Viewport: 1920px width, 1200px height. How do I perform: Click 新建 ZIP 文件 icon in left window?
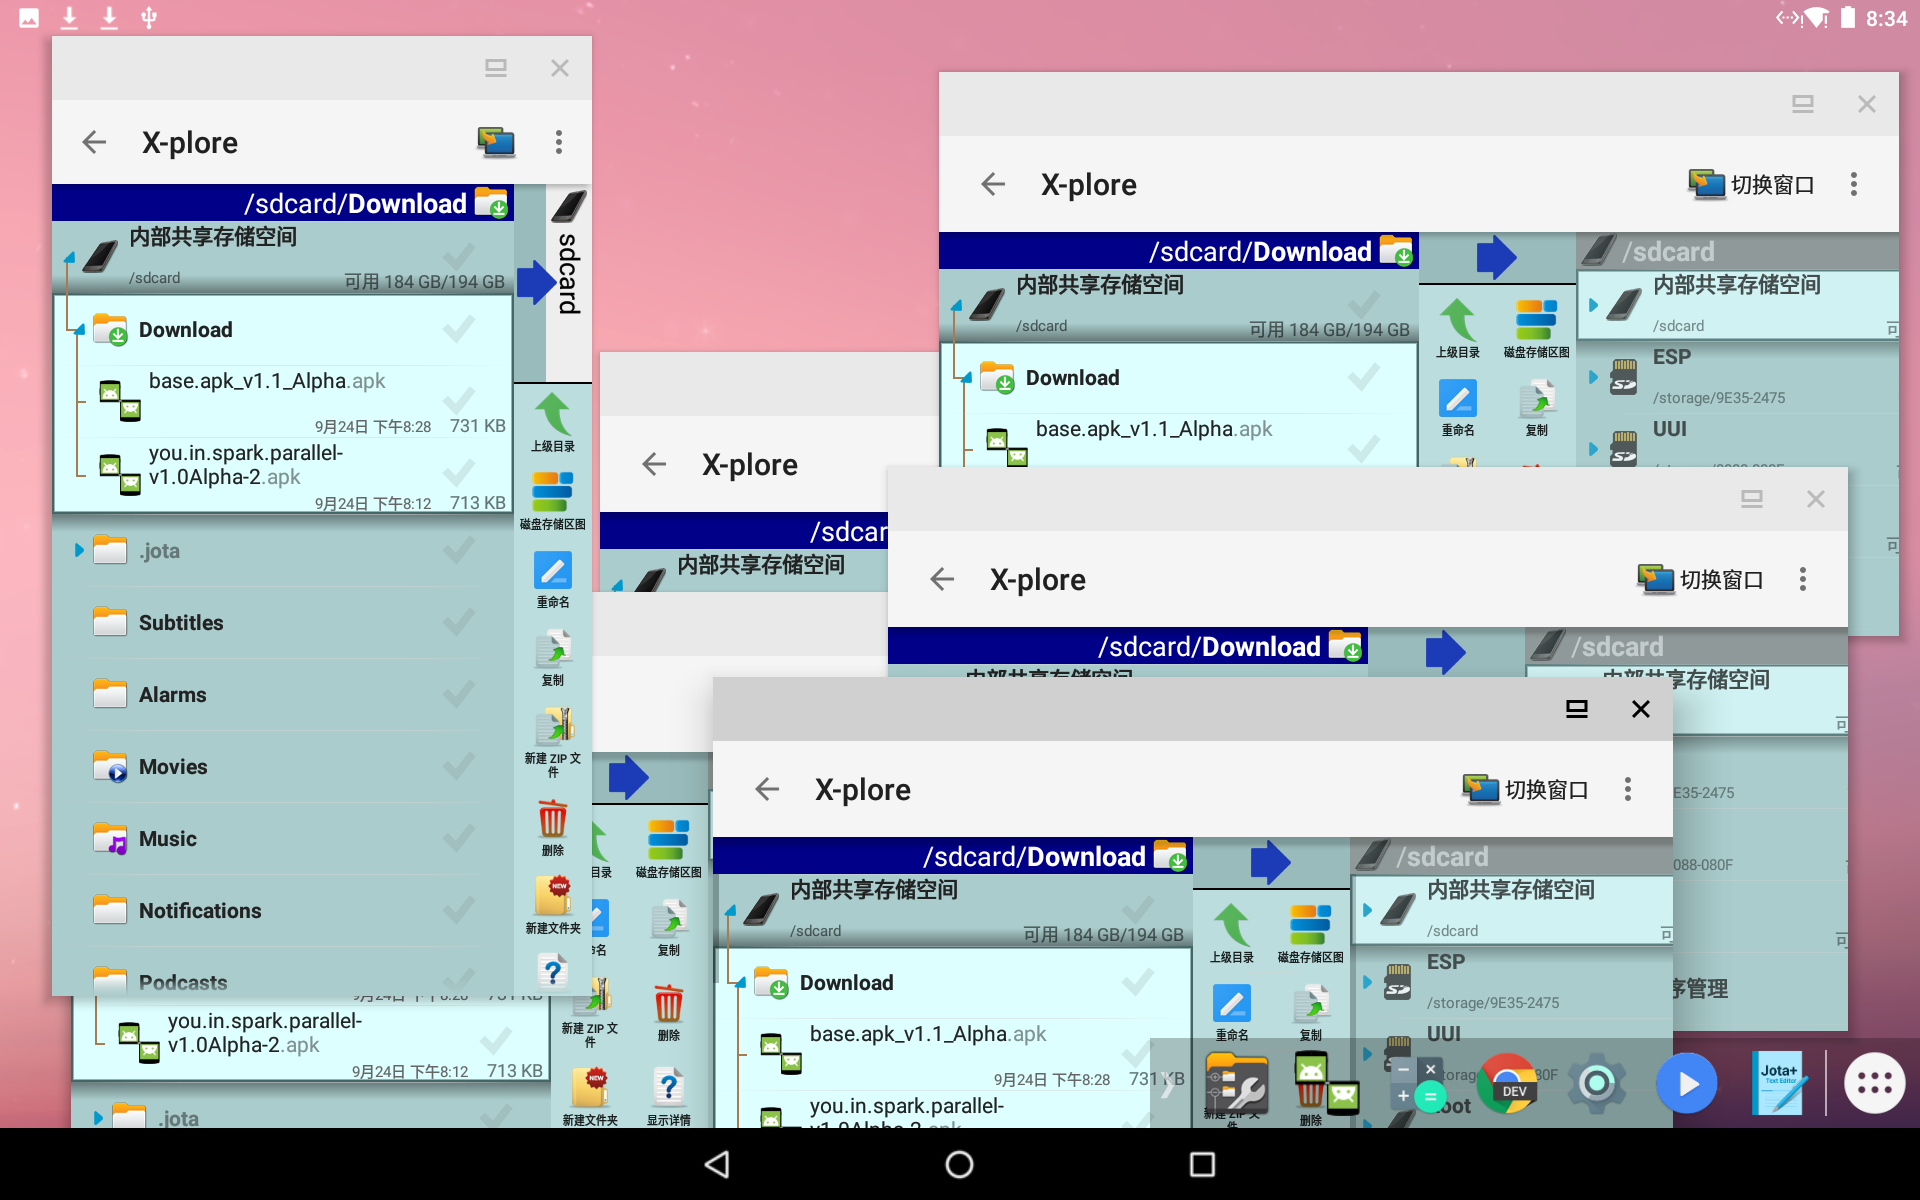(553, 728)
